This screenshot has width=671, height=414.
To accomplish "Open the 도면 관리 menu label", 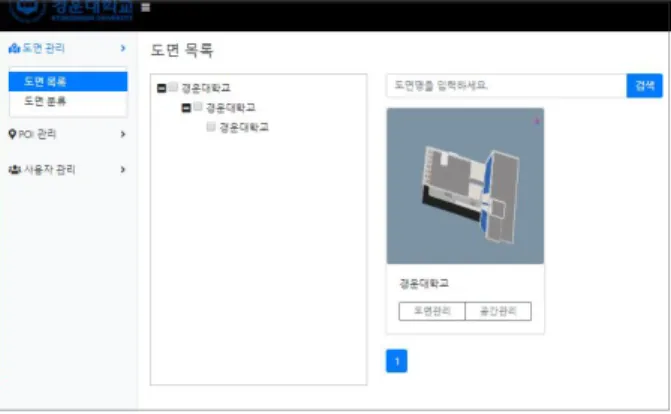I will click(43, 48).
